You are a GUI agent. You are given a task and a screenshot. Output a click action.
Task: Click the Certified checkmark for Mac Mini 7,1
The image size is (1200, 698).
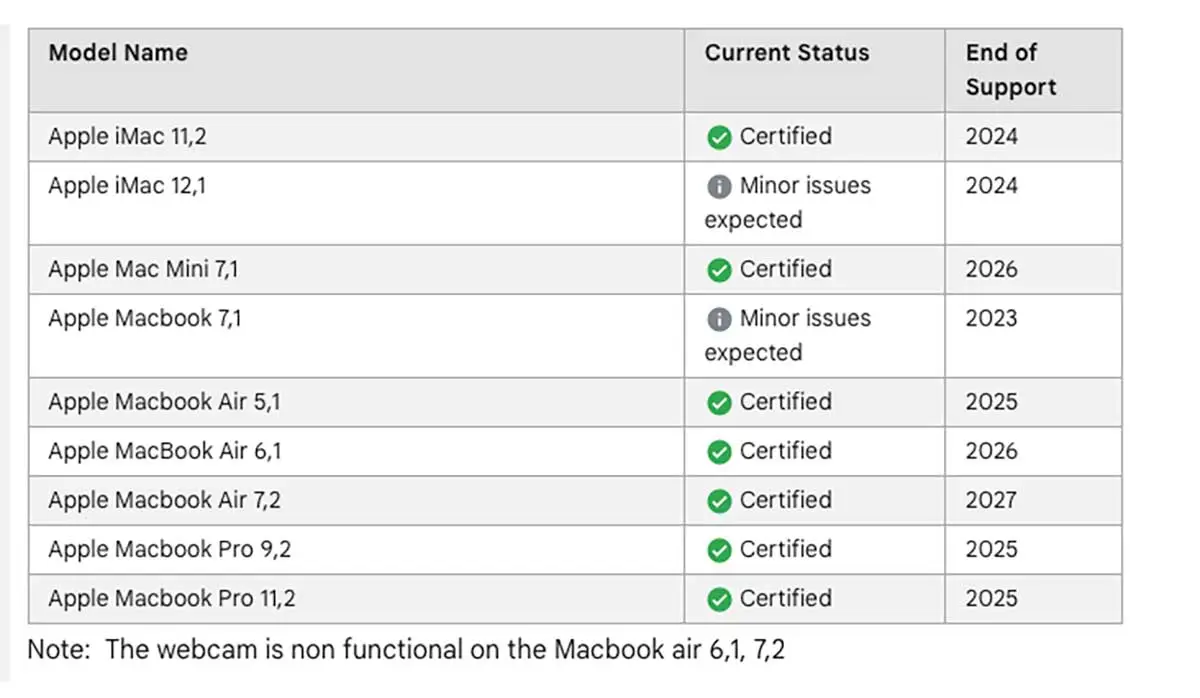pos(718,270)
